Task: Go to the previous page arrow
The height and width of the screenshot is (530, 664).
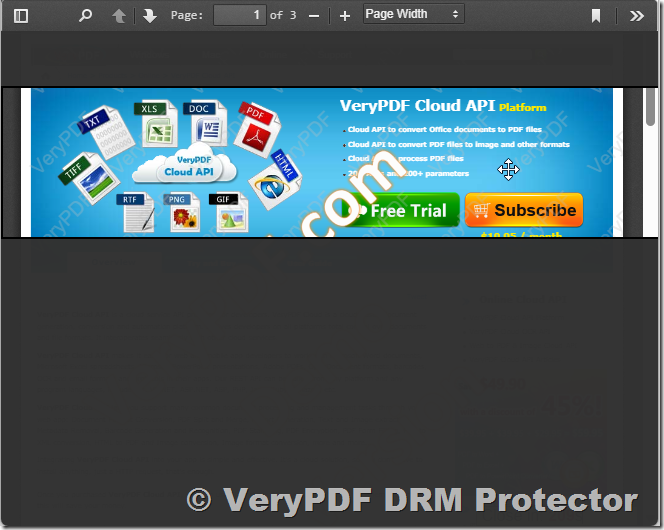Action: pyautogui.click(x=119, y=16)
